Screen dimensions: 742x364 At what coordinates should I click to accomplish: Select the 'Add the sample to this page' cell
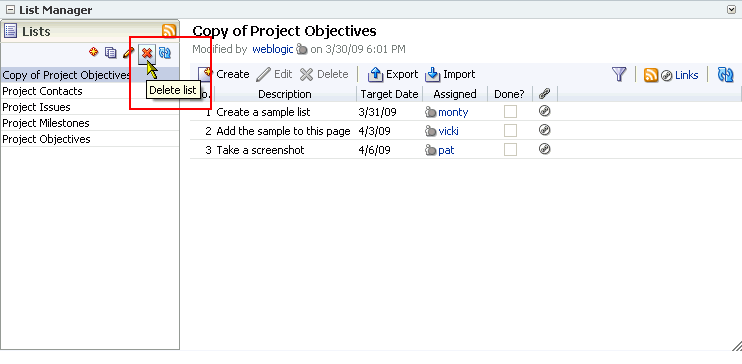[x=283, y=131]
